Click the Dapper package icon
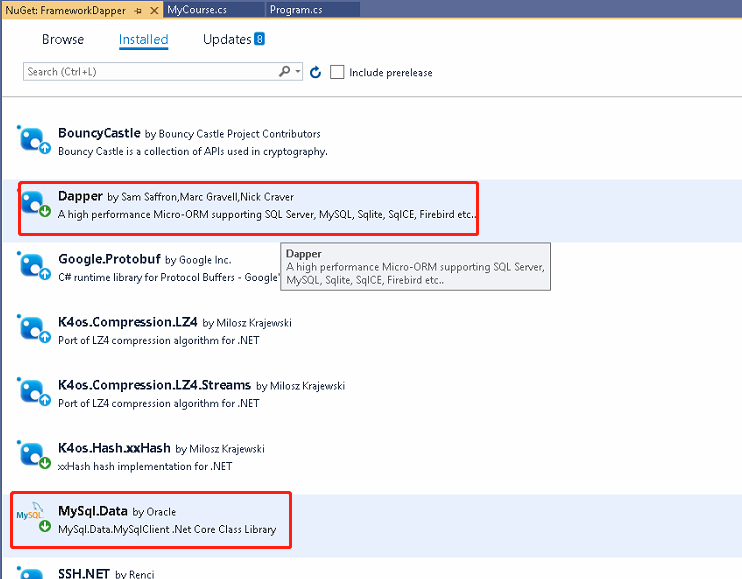742x579 pixels. pyautogui.click(x=34, y=203)
